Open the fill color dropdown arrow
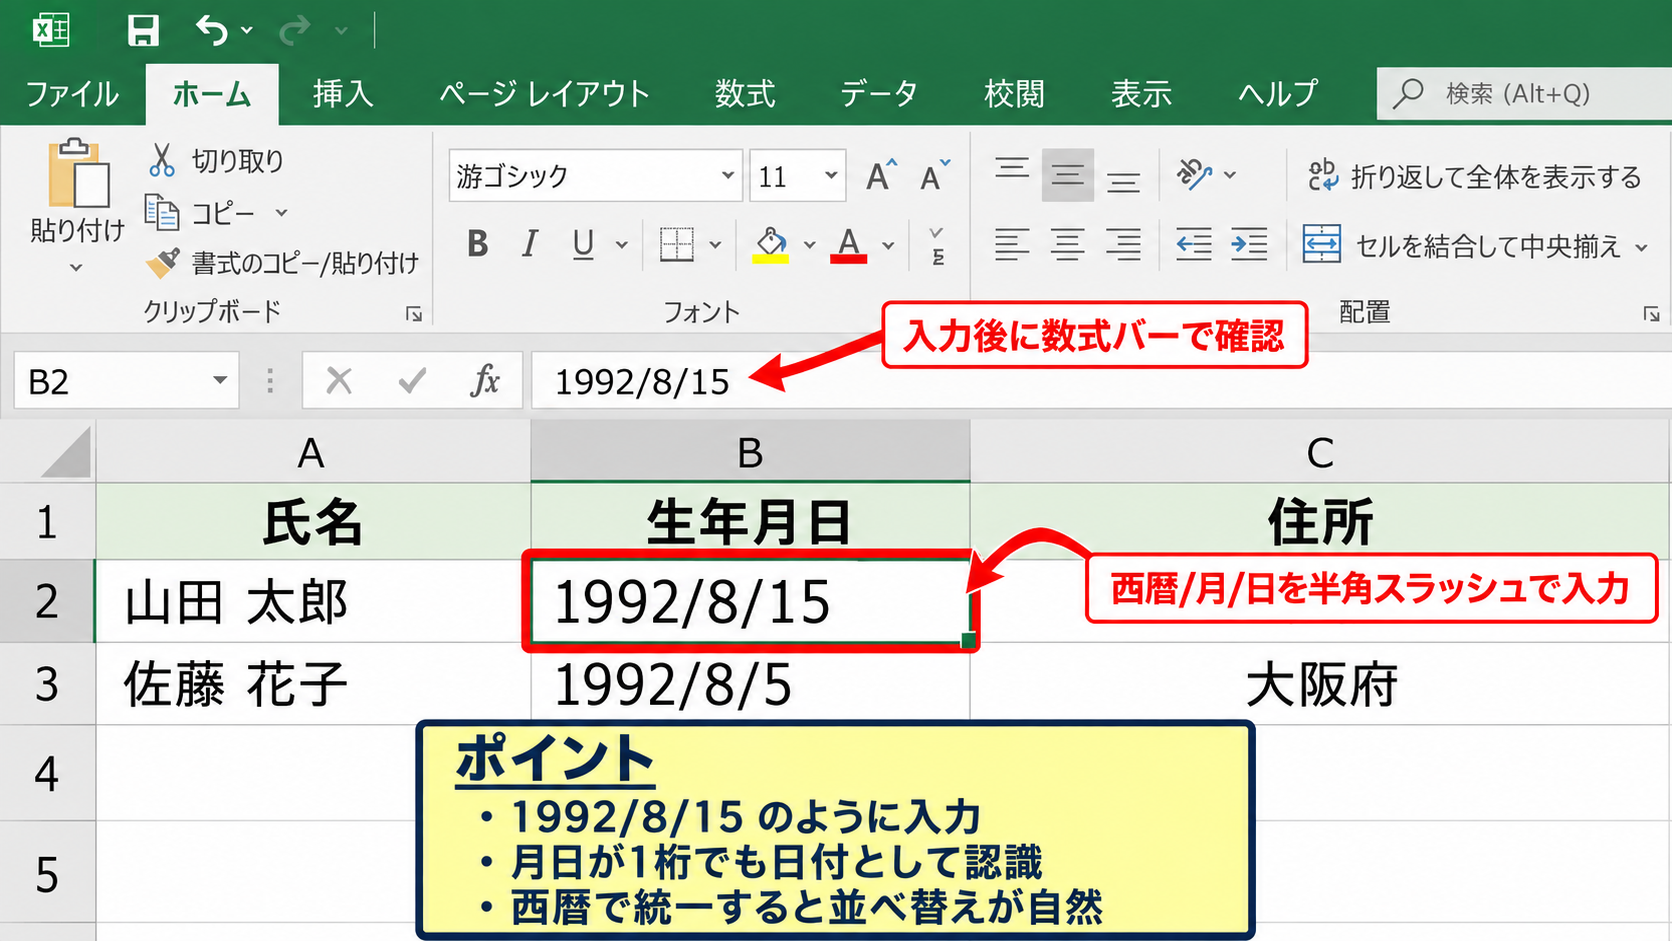 pos(809,244)
